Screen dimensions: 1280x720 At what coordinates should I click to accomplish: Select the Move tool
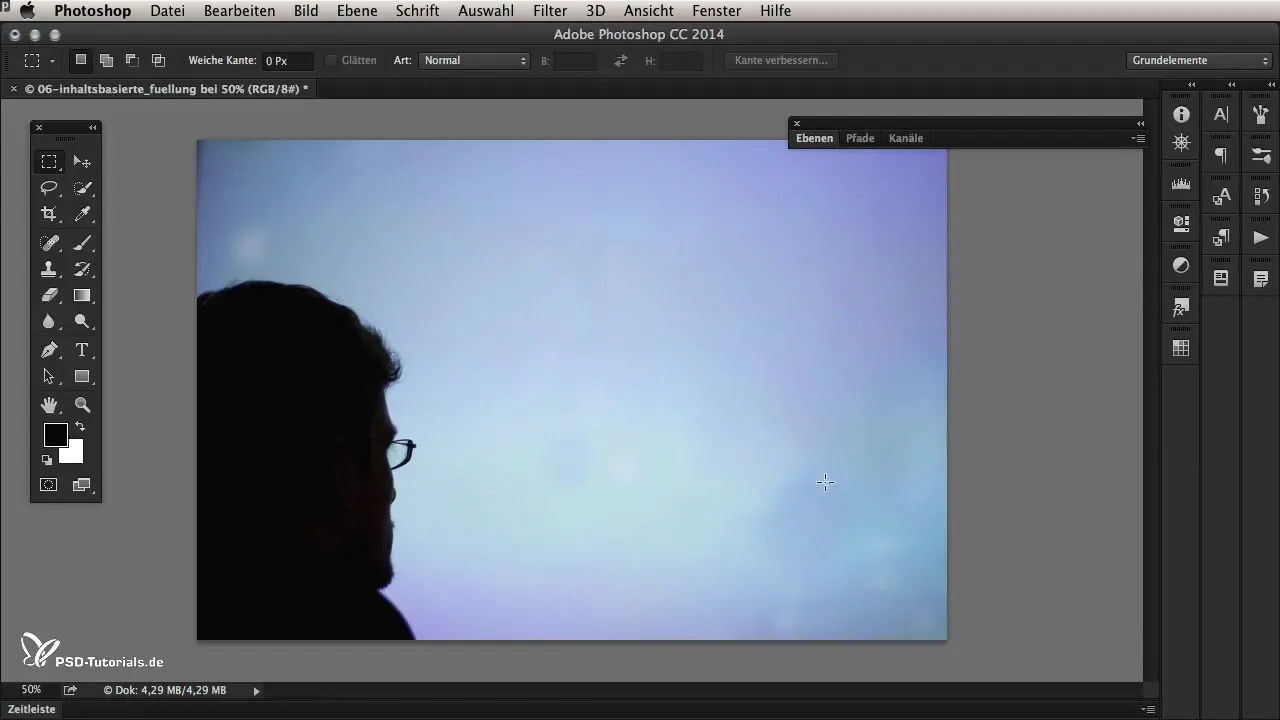point(82,161)
